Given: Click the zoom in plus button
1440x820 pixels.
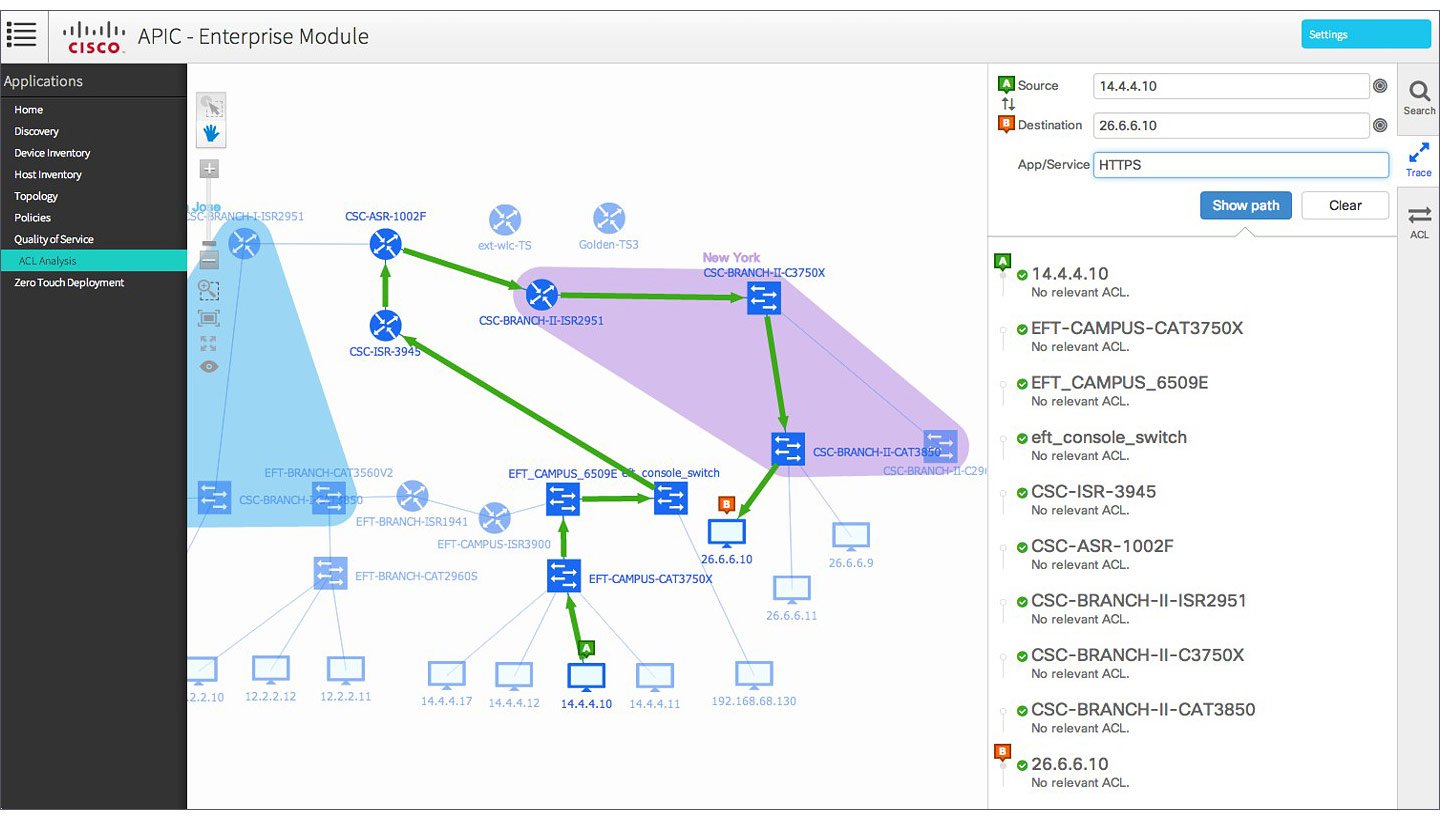Looking at the screenshot, I should pos(209,169).
